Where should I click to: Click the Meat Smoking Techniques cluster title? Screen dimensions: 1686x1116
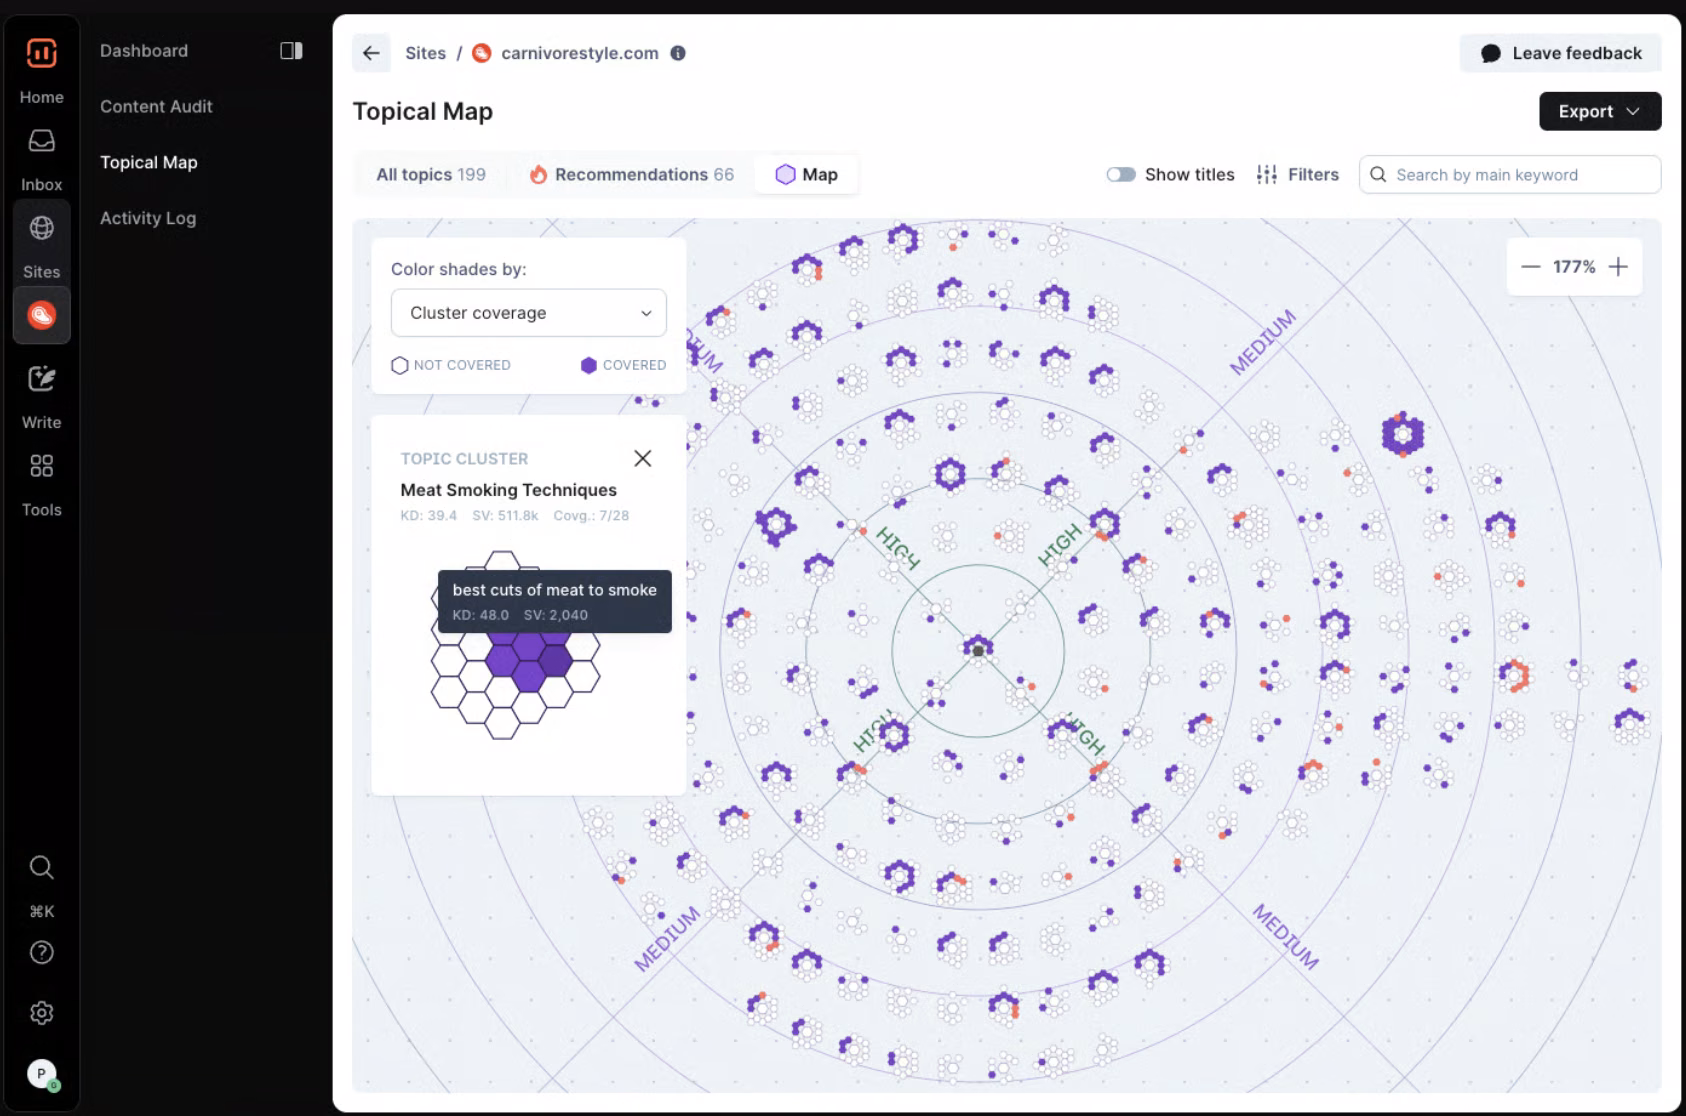pos(509,490)
